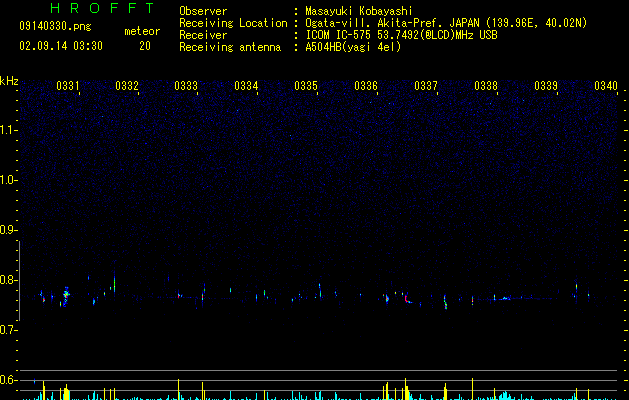Click the Observer label

click(203, 11)
